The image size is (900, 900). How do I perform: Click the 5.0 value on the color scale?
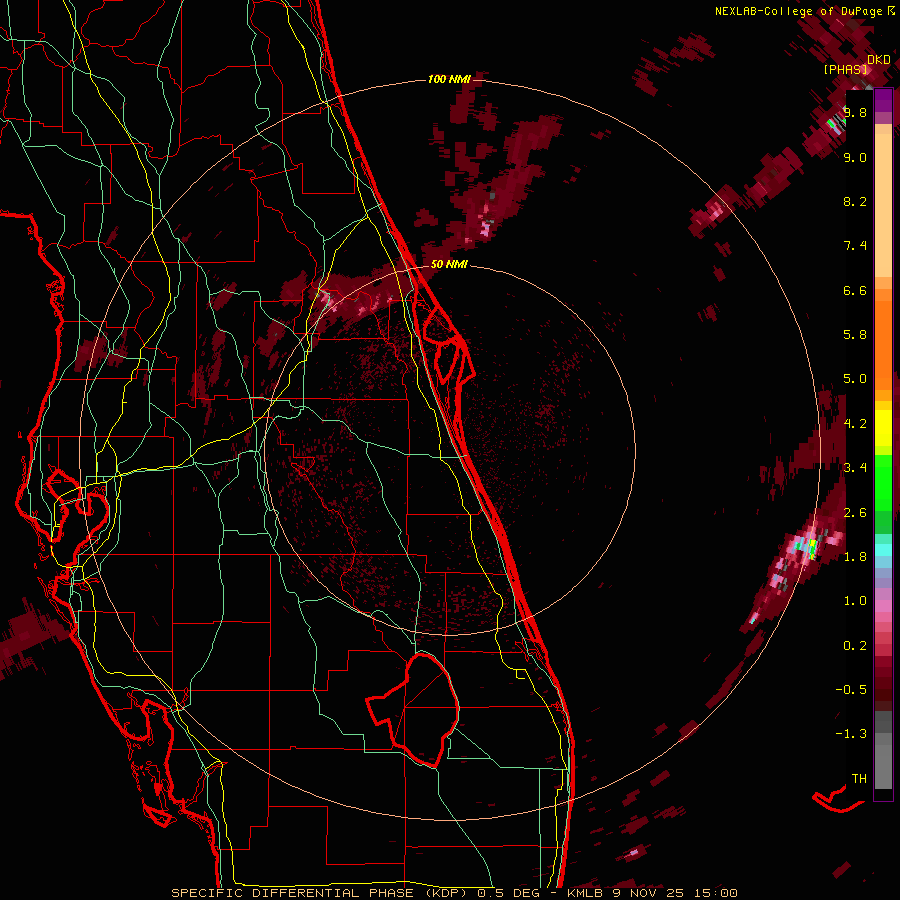855,379
